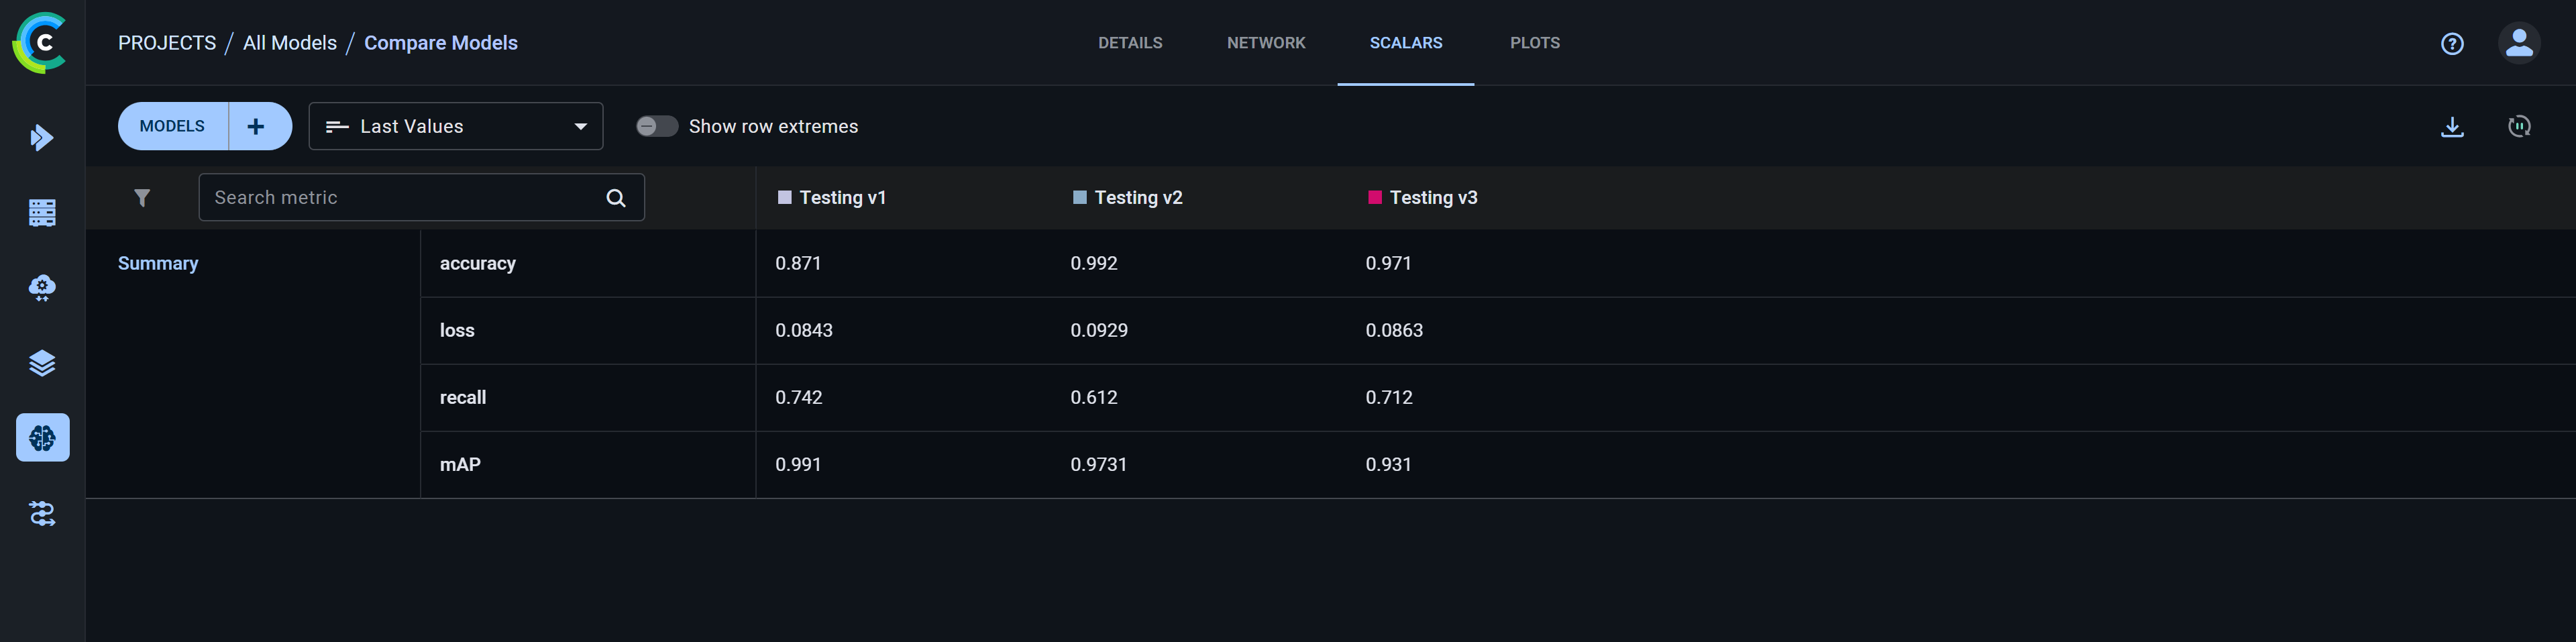The height and width of the screenshot is (642, 2576).
Task: Open the Last Values dropdown
Action: coord(455,126)
